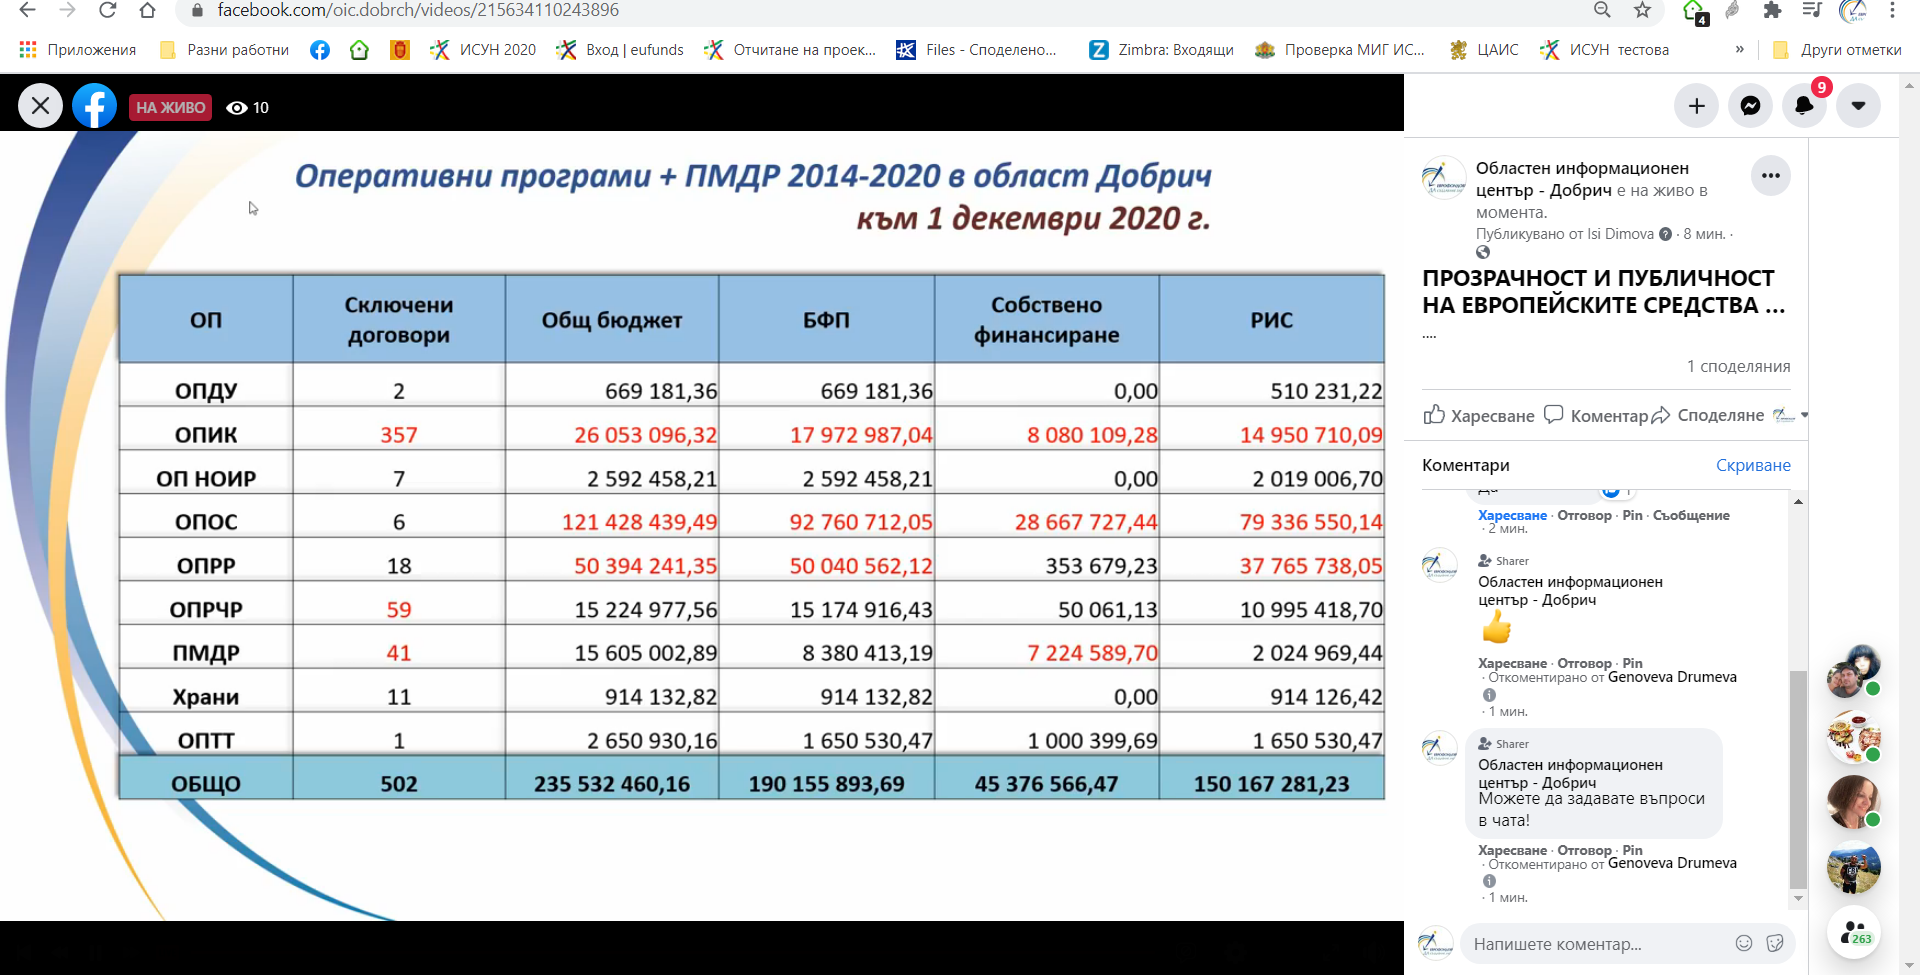Open browser zoom magnifier icon

coord(1602,10)
